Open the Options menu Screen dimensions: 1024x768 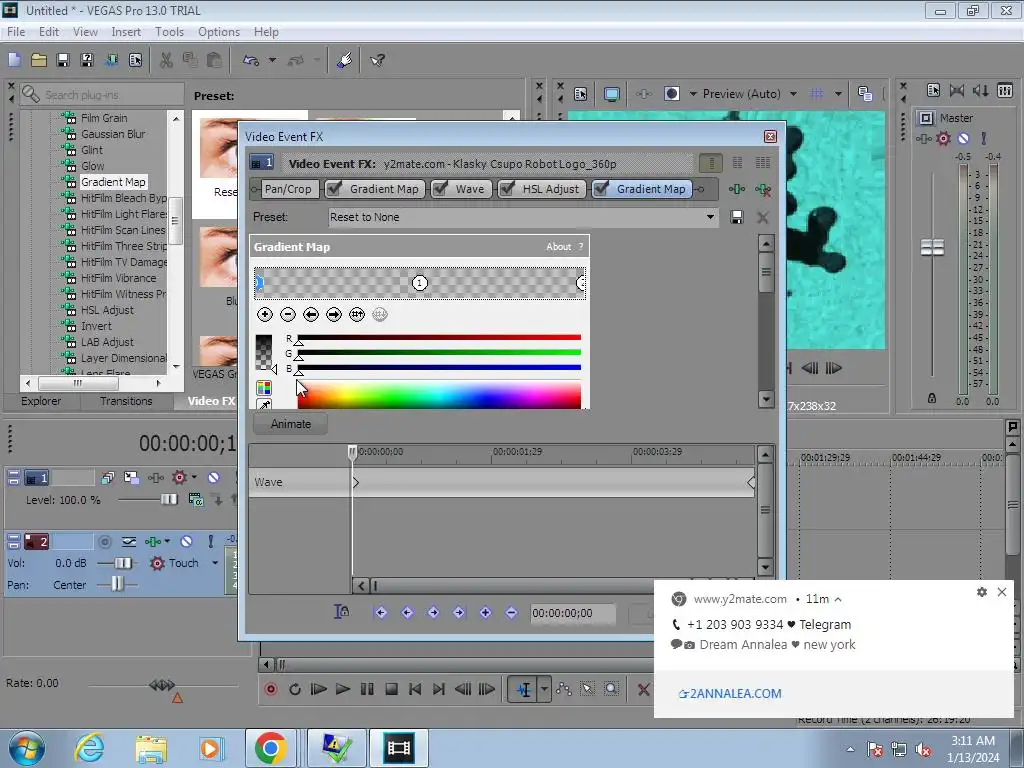(219, 31)
